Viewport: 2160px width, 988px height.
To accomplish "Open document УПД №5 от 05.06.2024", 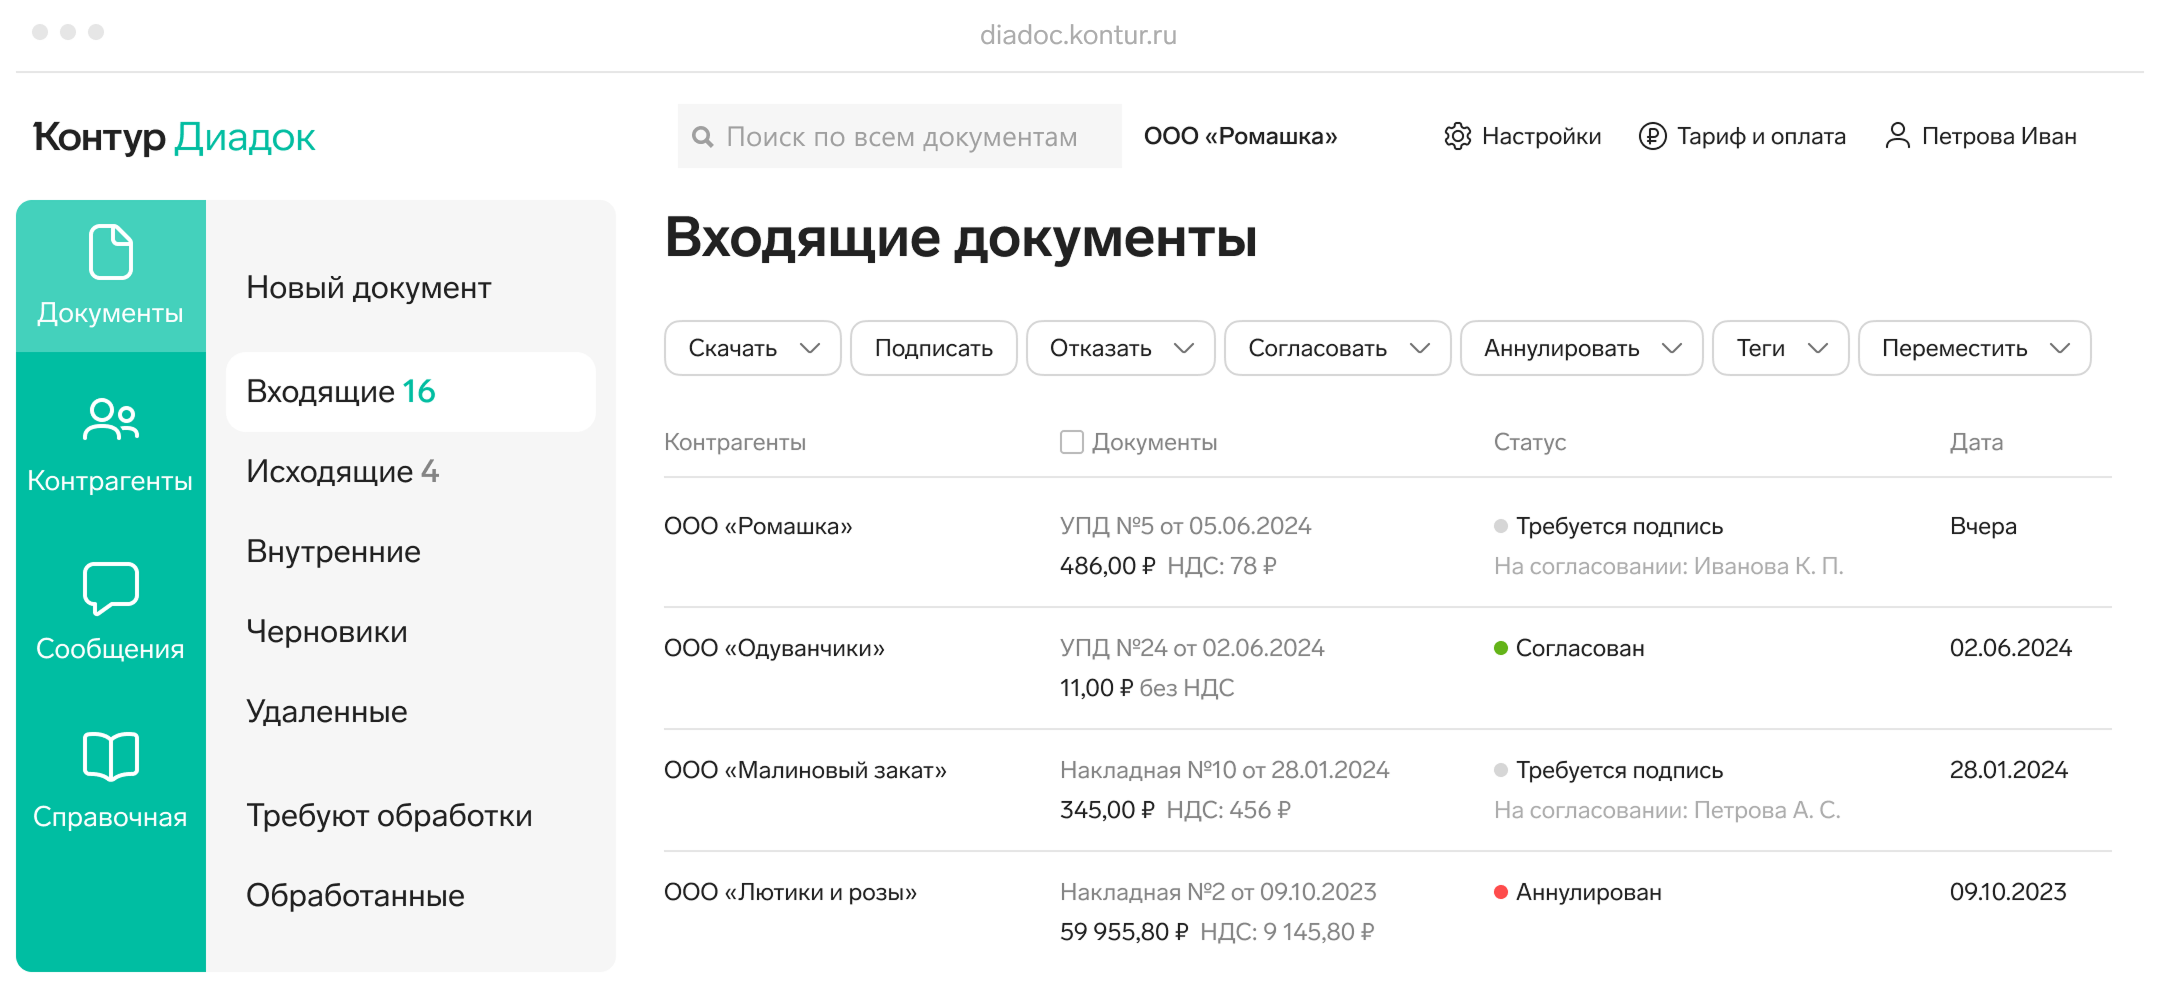I will (x=1185, y=526).
